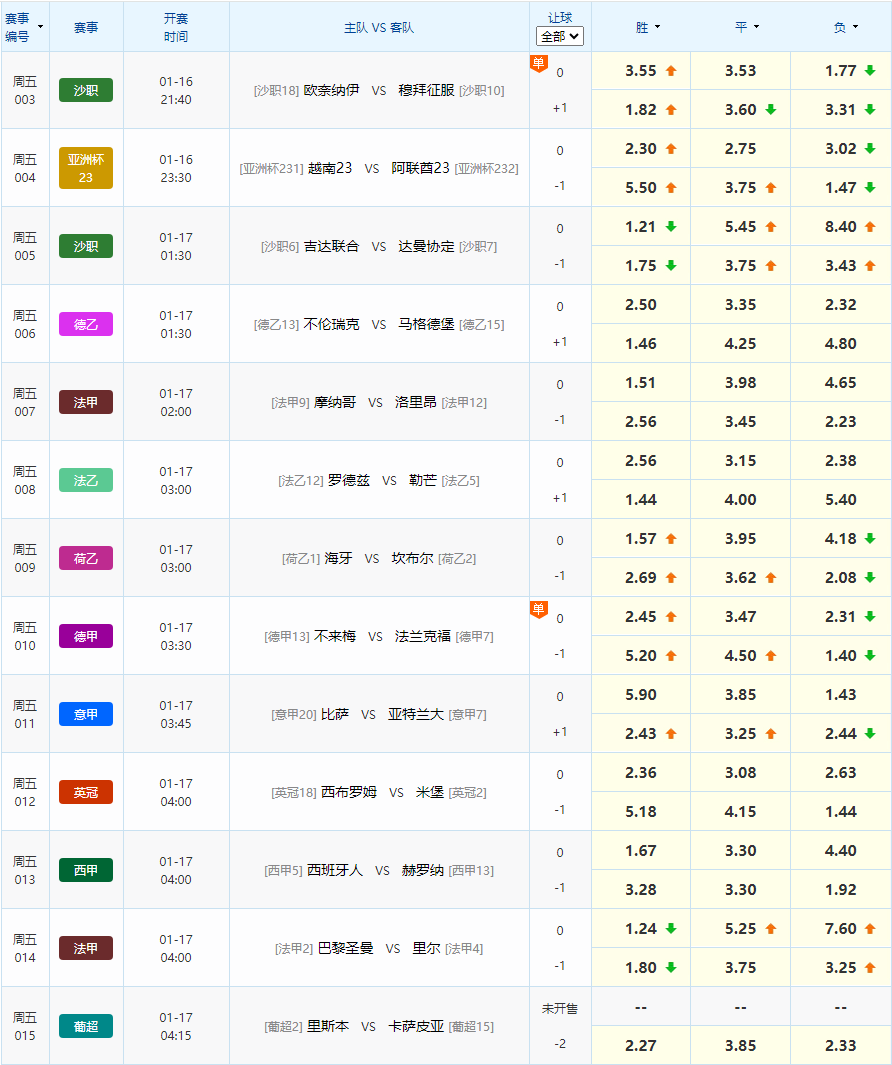Click the 法甲 badge beside match 007

click(86, 401)
